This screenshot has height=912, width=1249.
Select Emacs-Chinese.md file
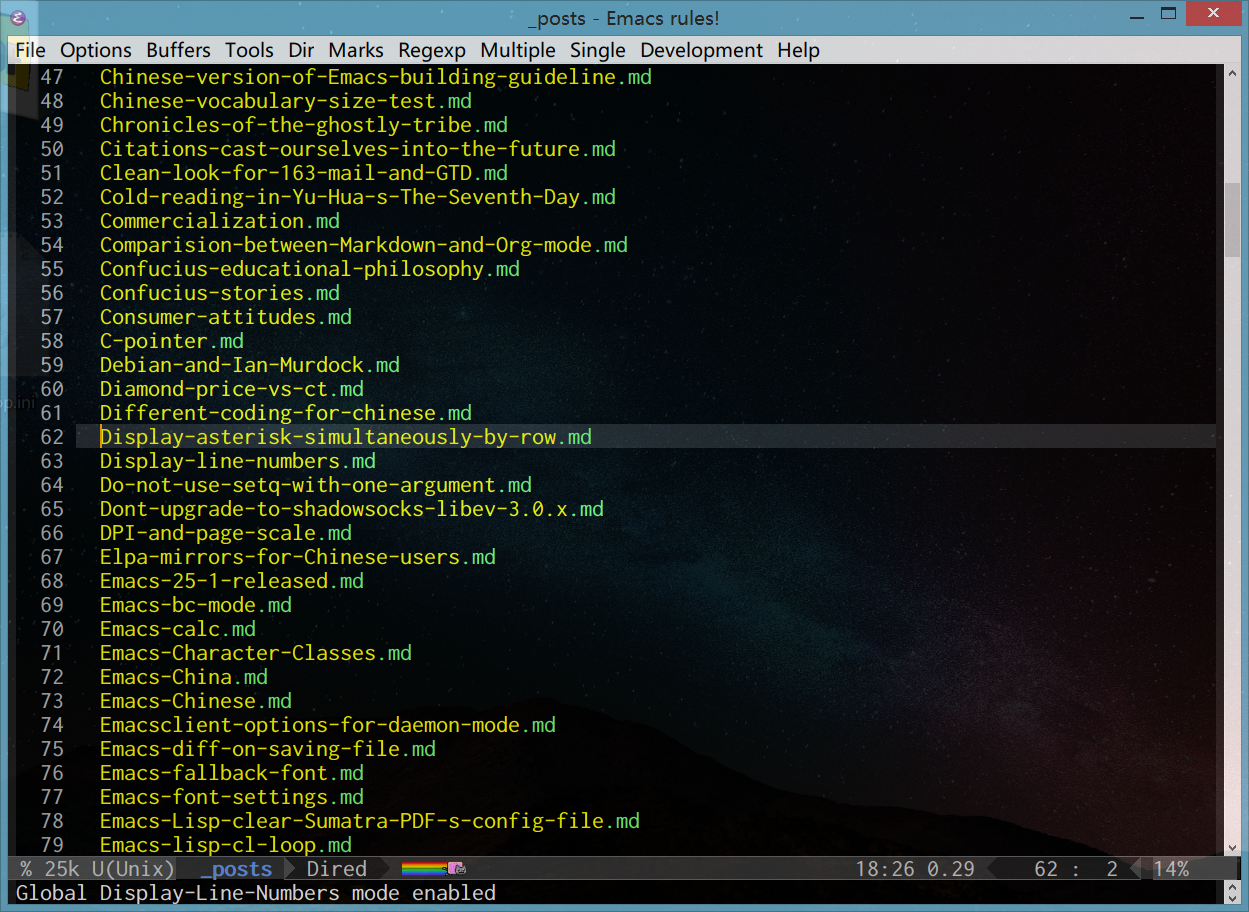pos(196,701)
